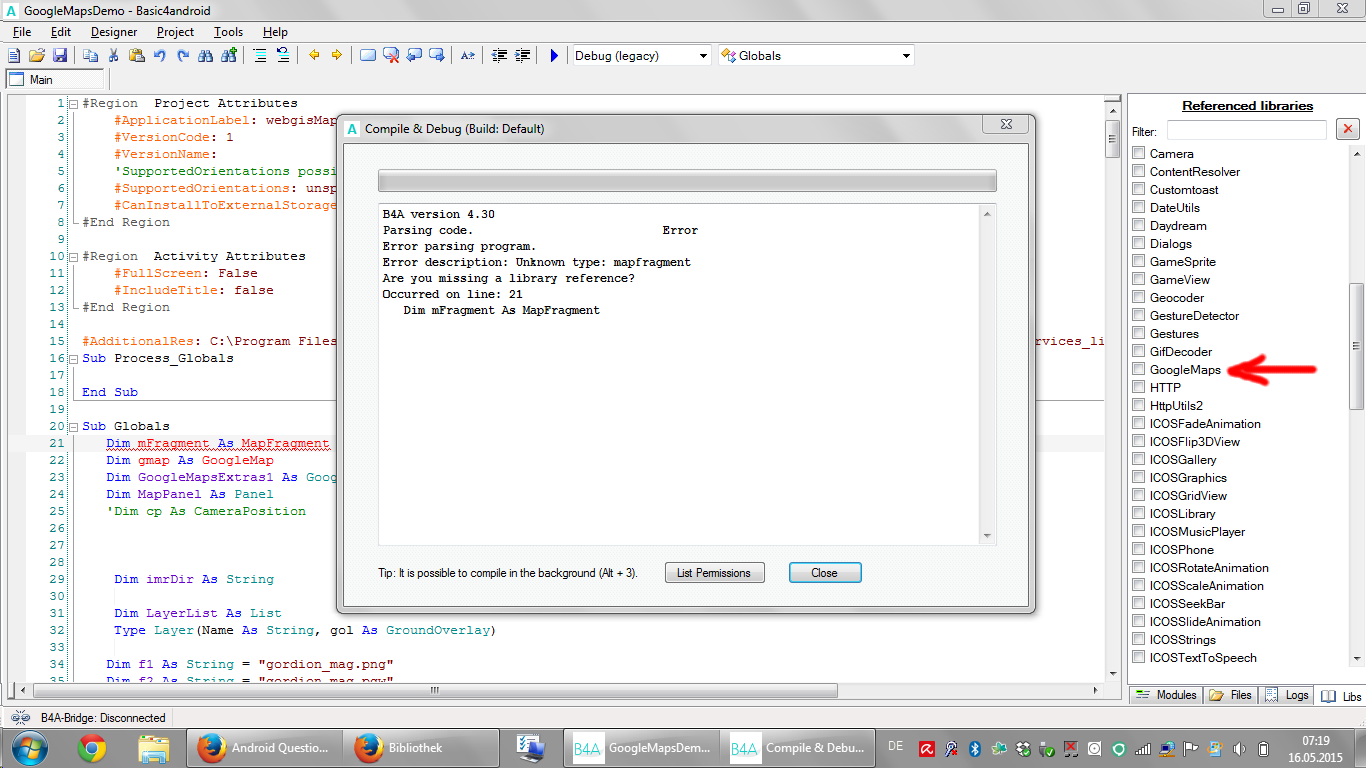Run the compiler with the blue play icon
This screenshot has height=768, width=1366.
553,56
